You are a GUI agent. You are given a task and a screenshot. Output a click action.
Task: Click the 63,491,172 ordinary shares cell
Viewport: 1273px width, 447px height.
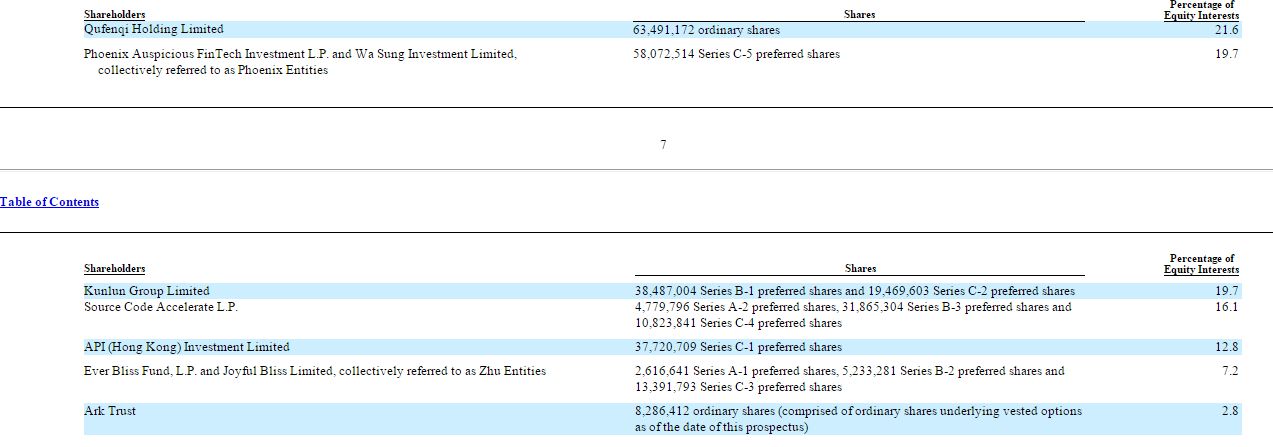[x=706, y=30]
